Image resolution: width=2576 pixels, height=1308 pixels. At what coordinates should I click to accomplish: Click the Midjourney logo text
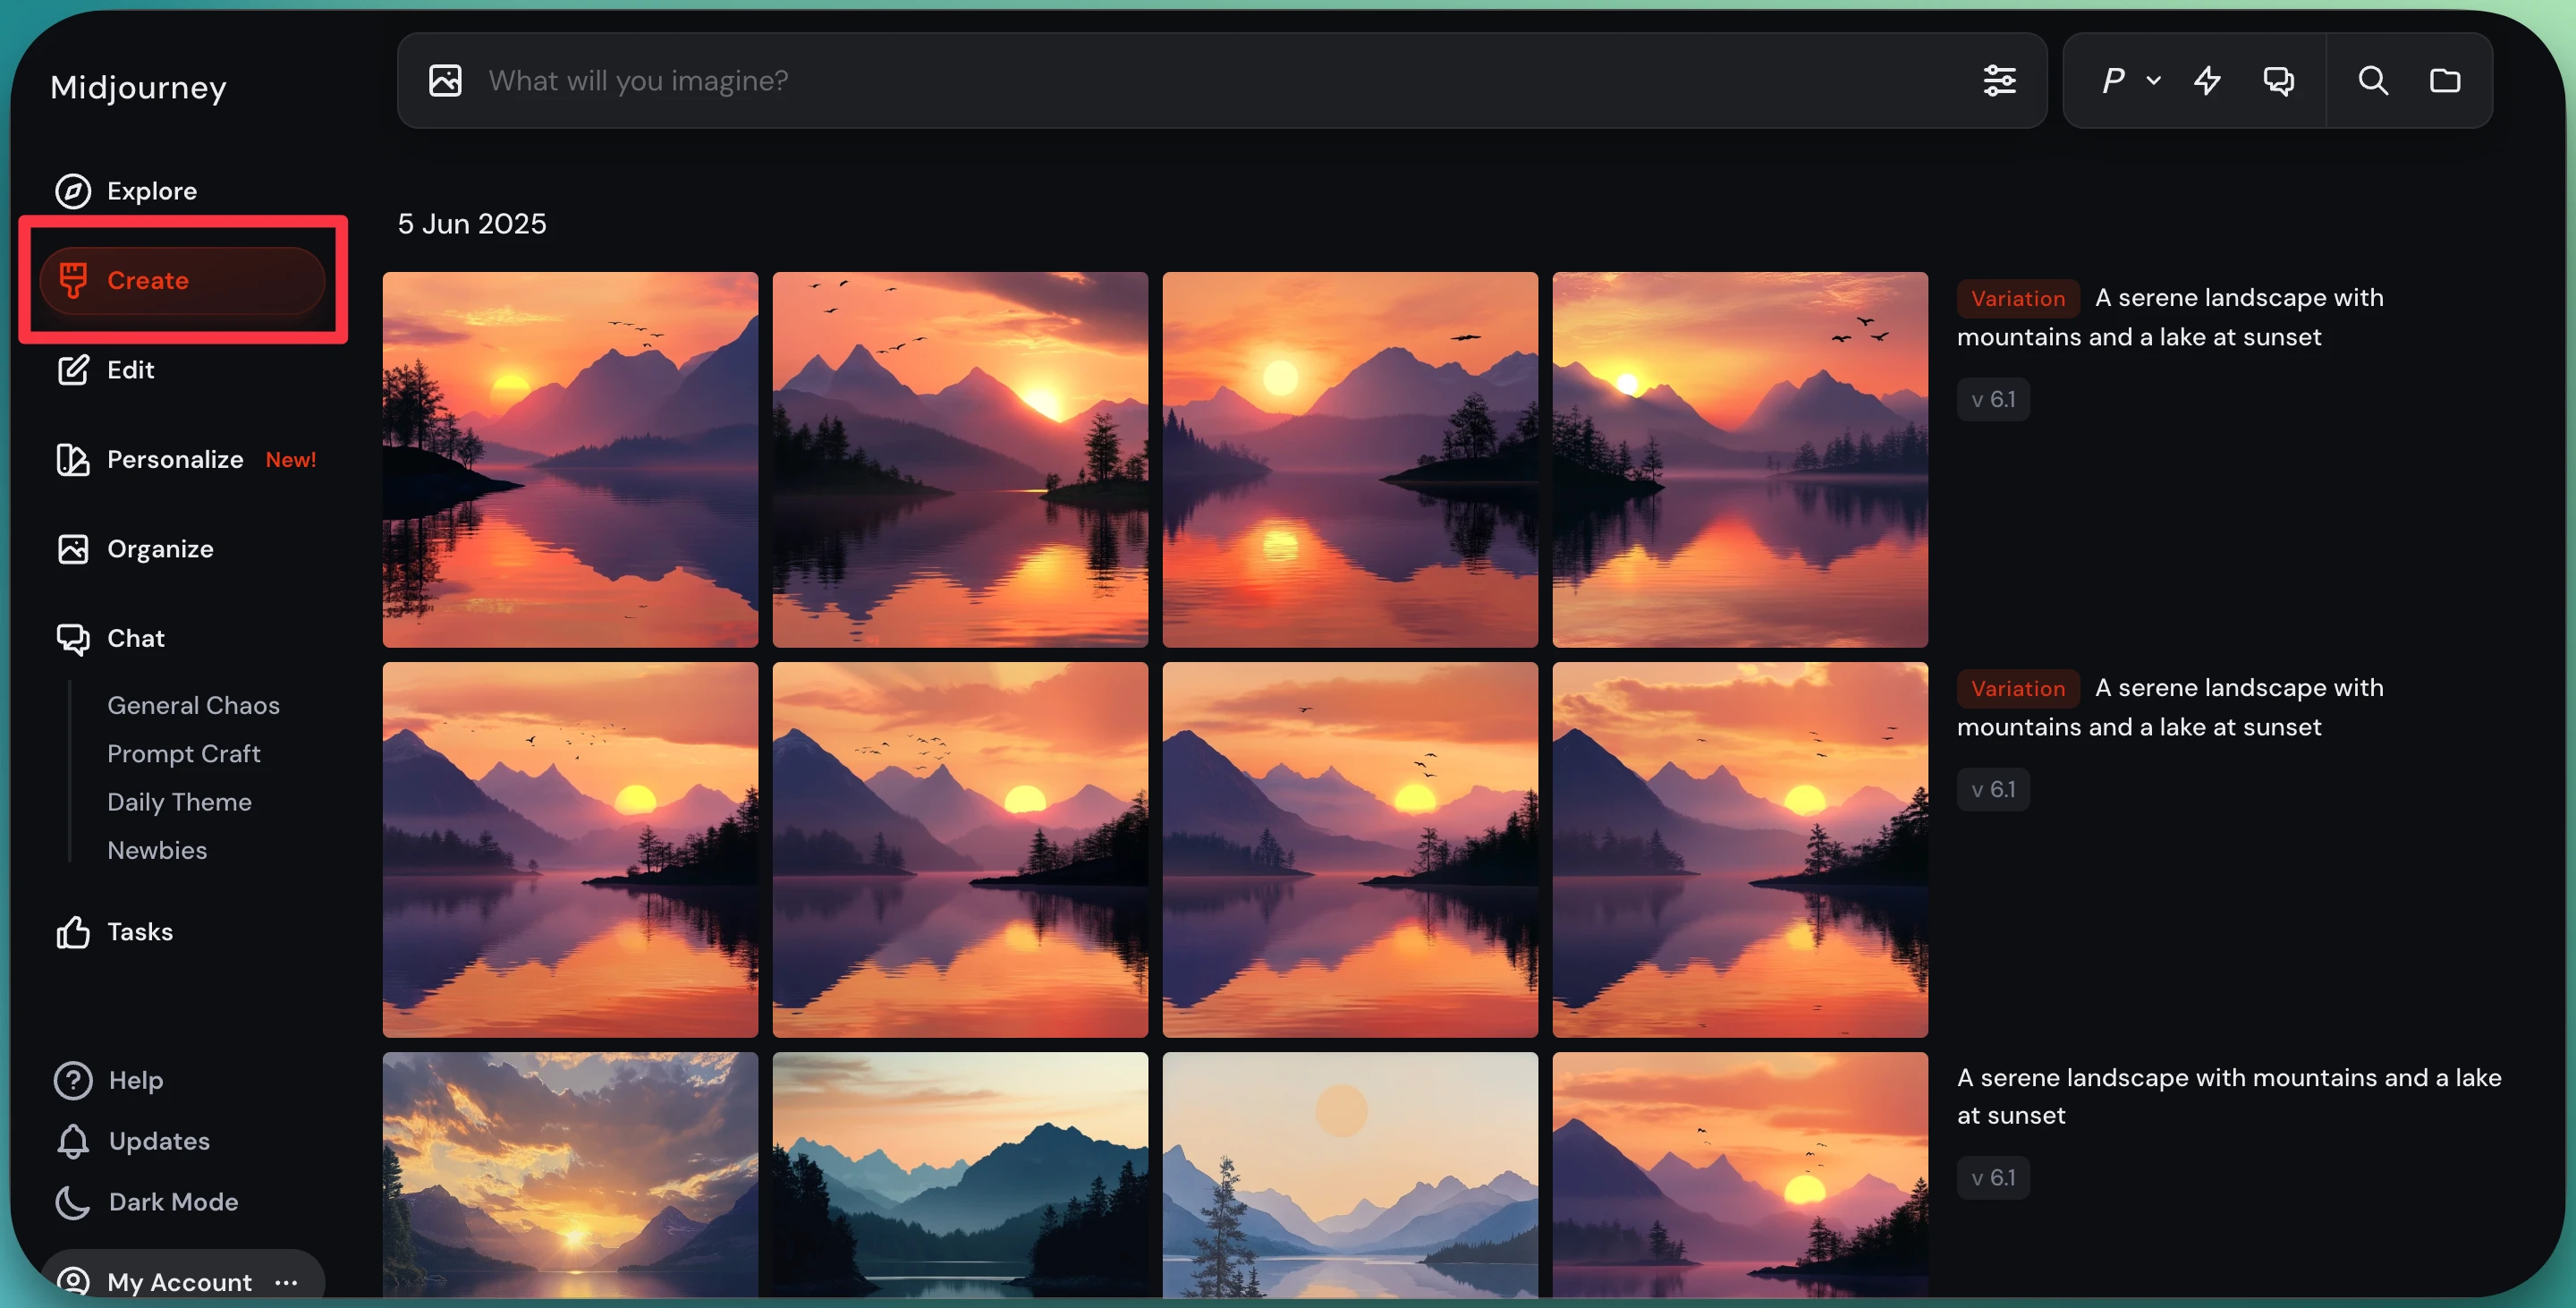pos(138,88)
